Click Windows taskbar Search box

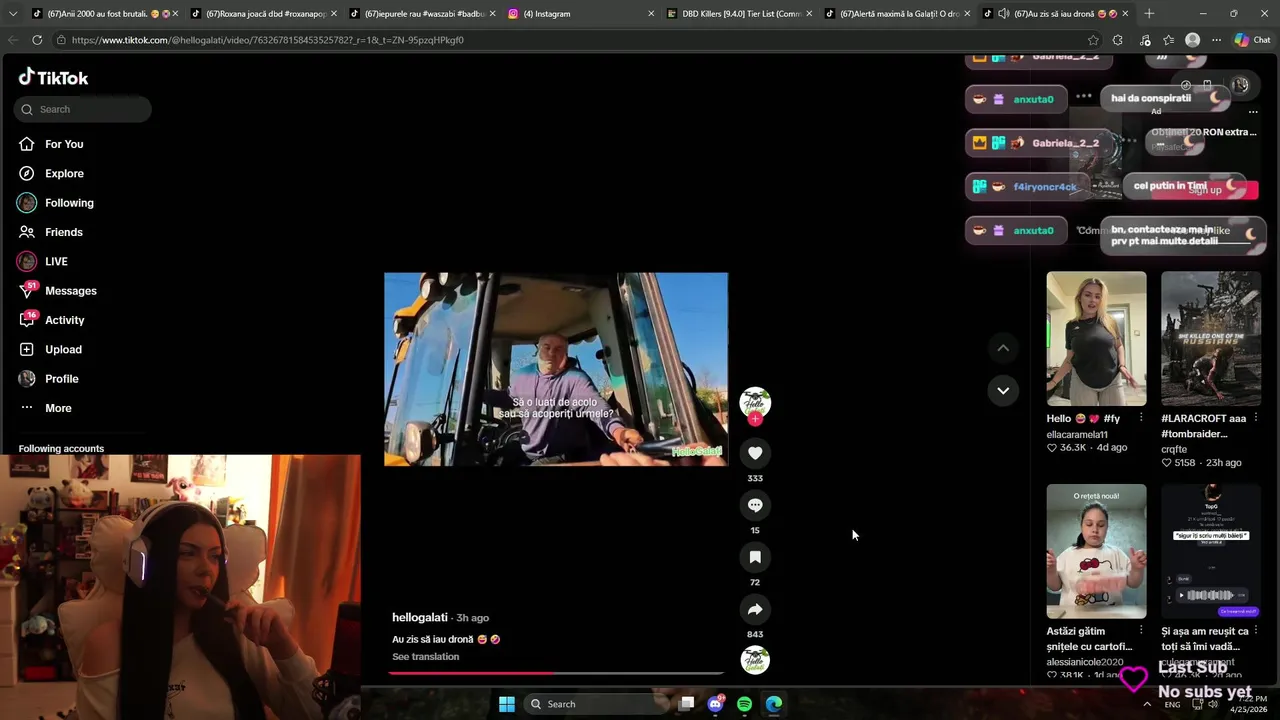[x=596, y=704]
